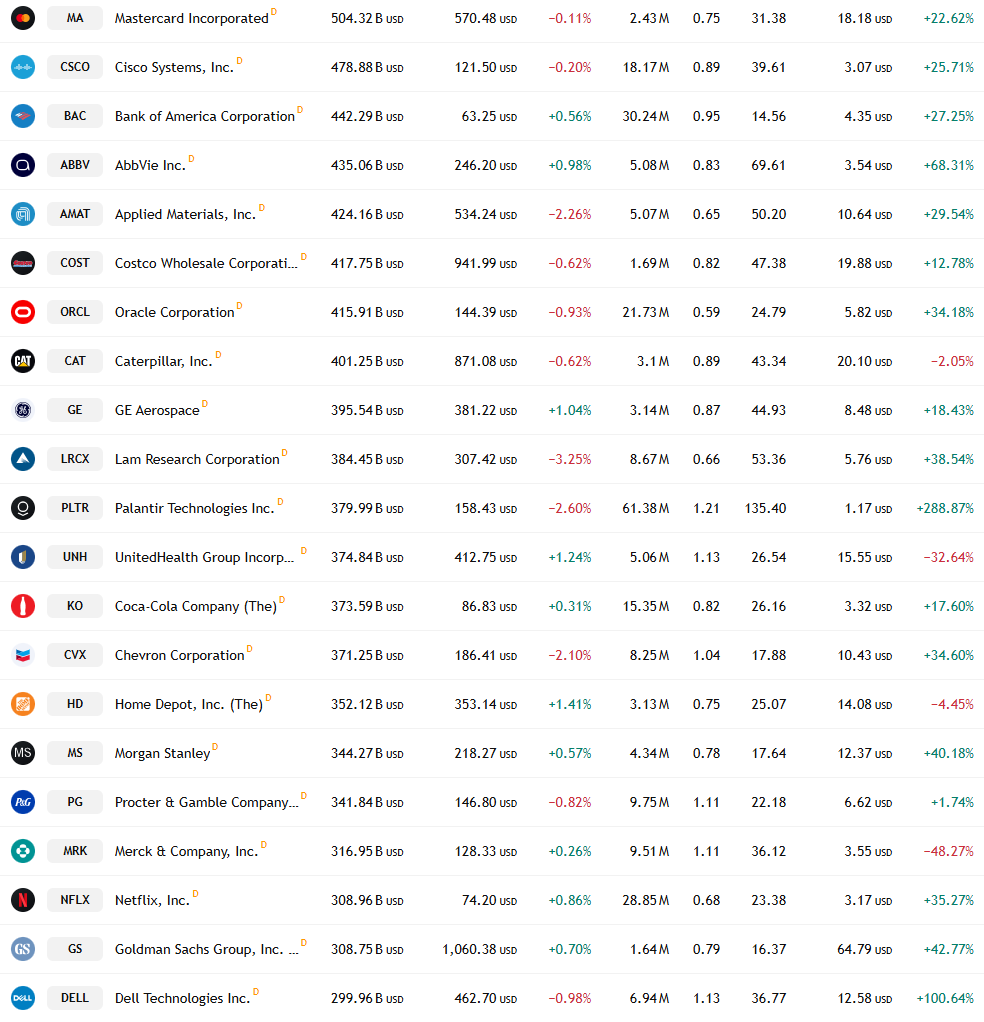Click Goldman Sachs EPS 64.79 USD
The width and height of the screenshot is (984, 1022).
tap(864, 949)
